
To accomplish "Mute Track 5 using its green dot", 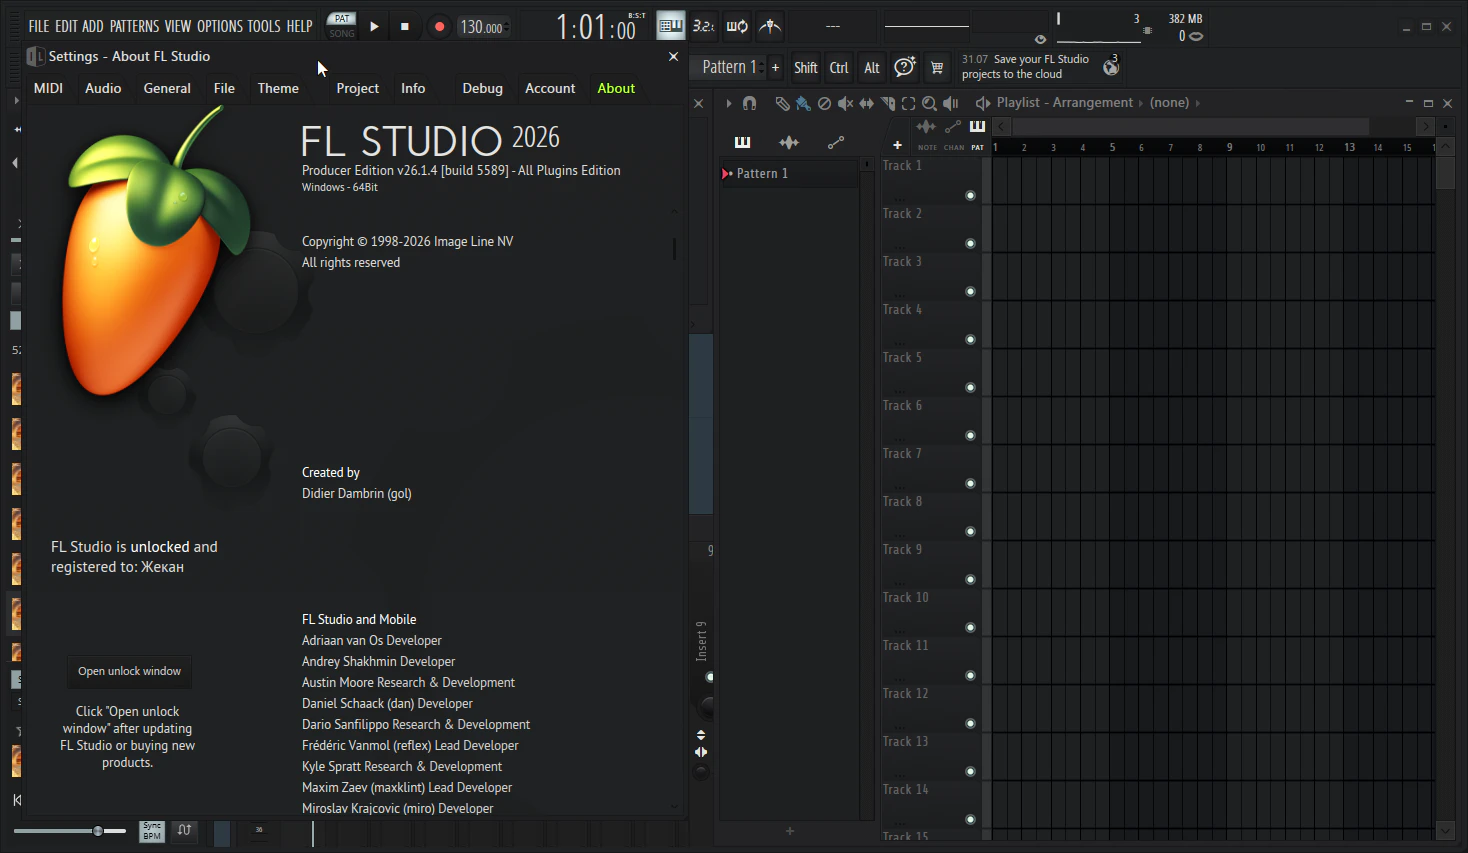I will pos(970,387).
